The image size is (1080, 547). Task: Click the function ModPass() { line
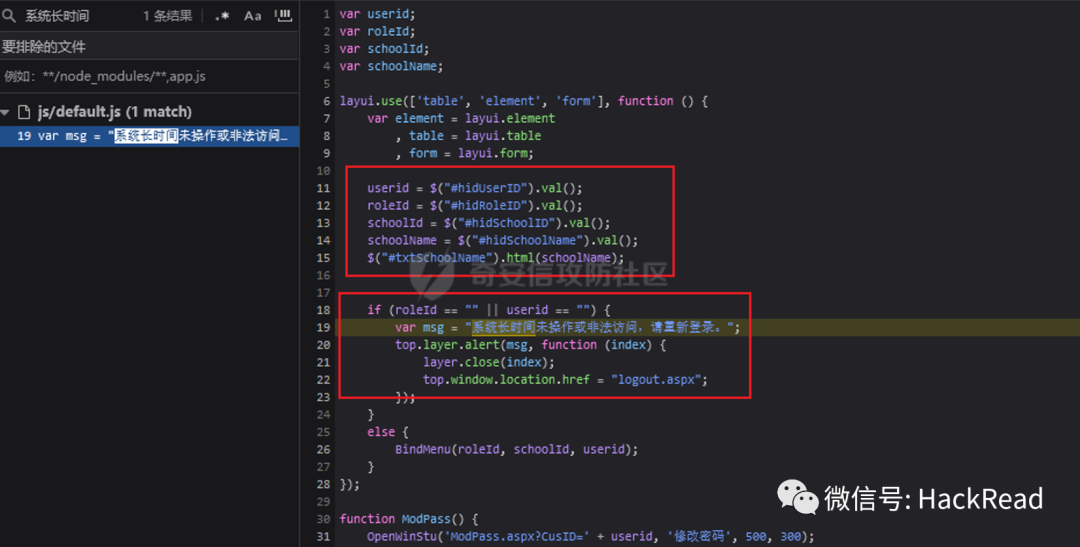click(408, 519)
